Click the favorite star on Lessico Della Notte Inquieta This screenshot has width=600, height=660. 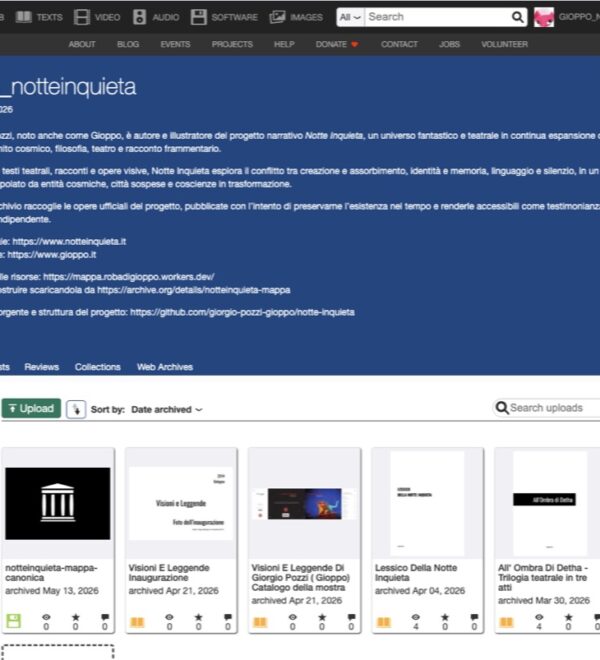pyautogui.click(x=445, y=617)
